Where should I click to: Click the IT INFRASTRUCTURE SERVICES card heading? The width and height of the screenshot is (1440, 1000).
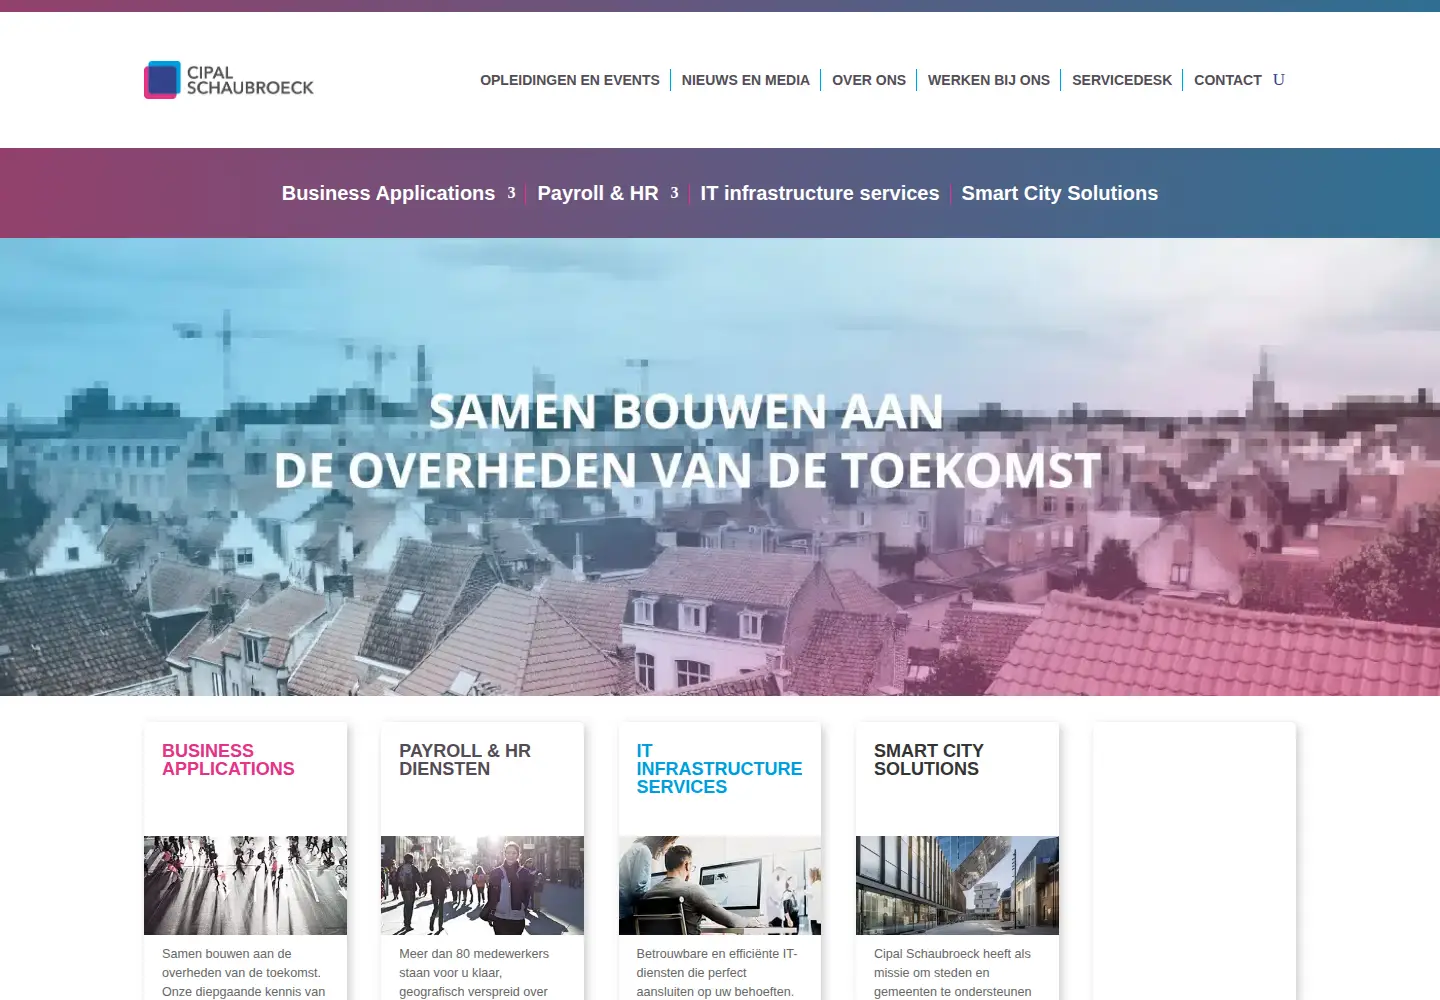coord(719,769)
